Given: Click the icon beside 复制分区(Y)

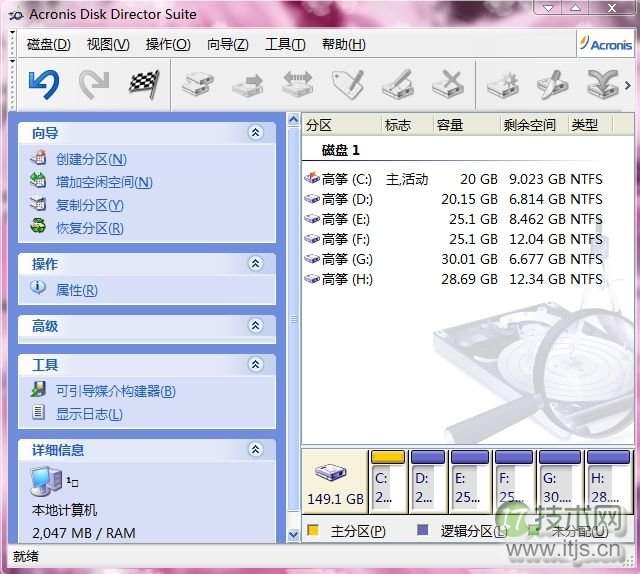Looking at the screenshot, I should tap(38, 203).
